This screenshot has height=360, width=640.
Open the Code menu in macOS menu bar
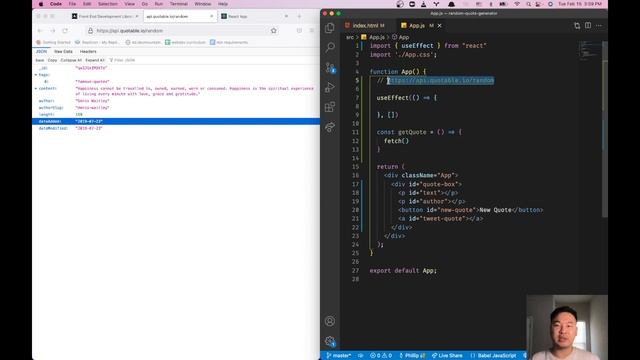click(56, 4)
